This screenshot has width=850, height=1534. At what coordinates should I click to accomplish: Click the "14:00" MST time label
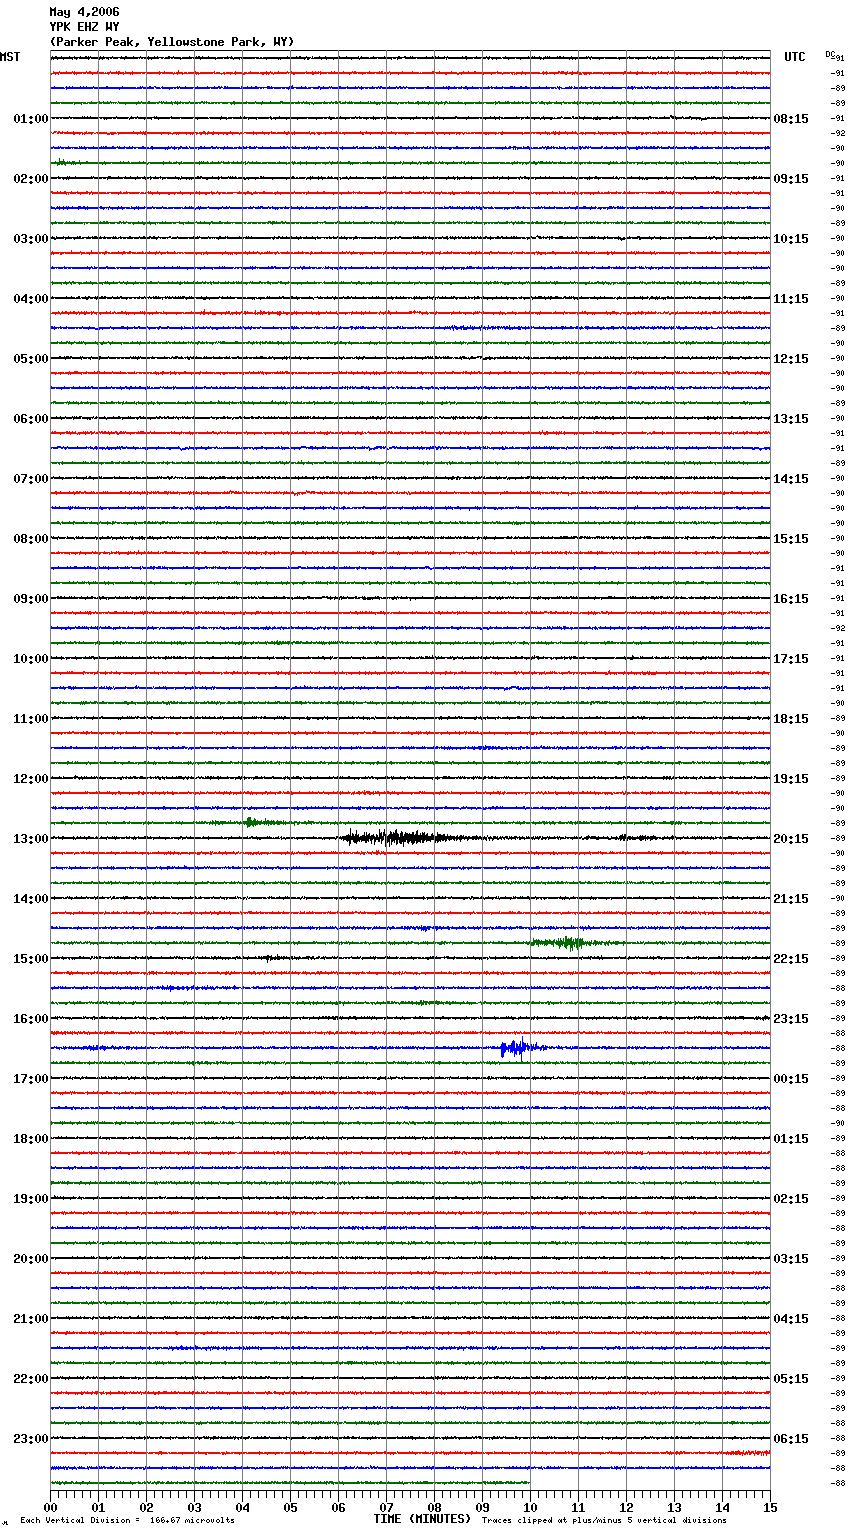point(31,899)
